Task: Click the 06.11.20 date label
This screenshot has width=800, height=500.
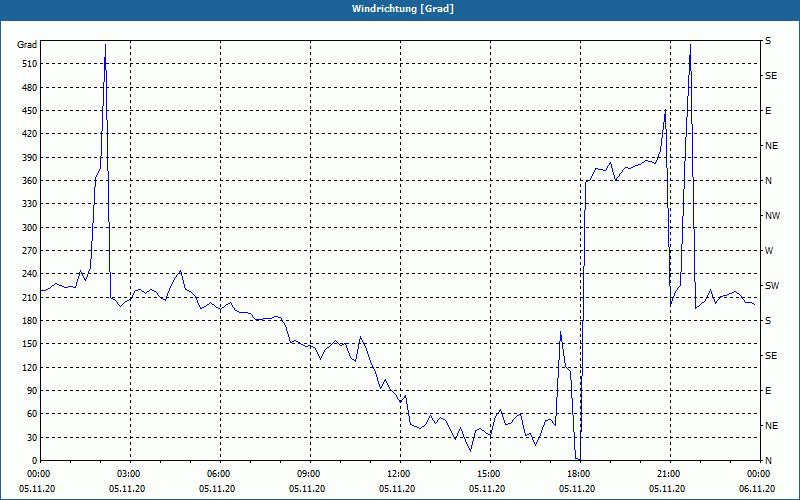Action: point(757,489)
